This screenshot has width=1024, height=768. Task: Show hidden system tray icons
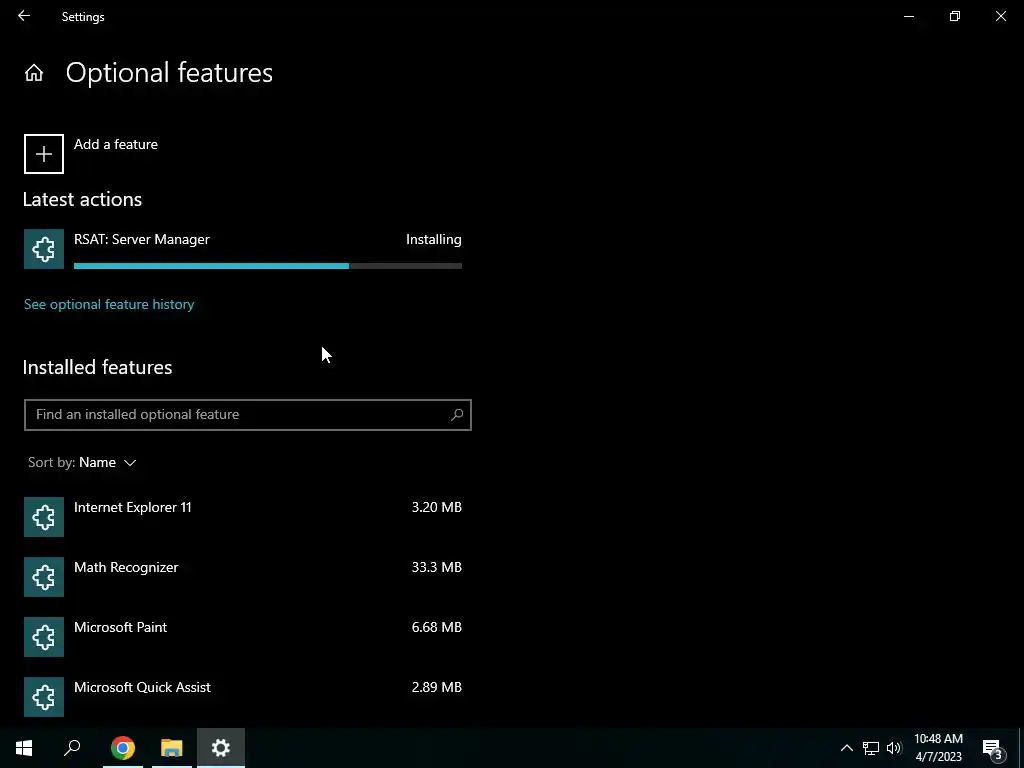click(846, 748)
